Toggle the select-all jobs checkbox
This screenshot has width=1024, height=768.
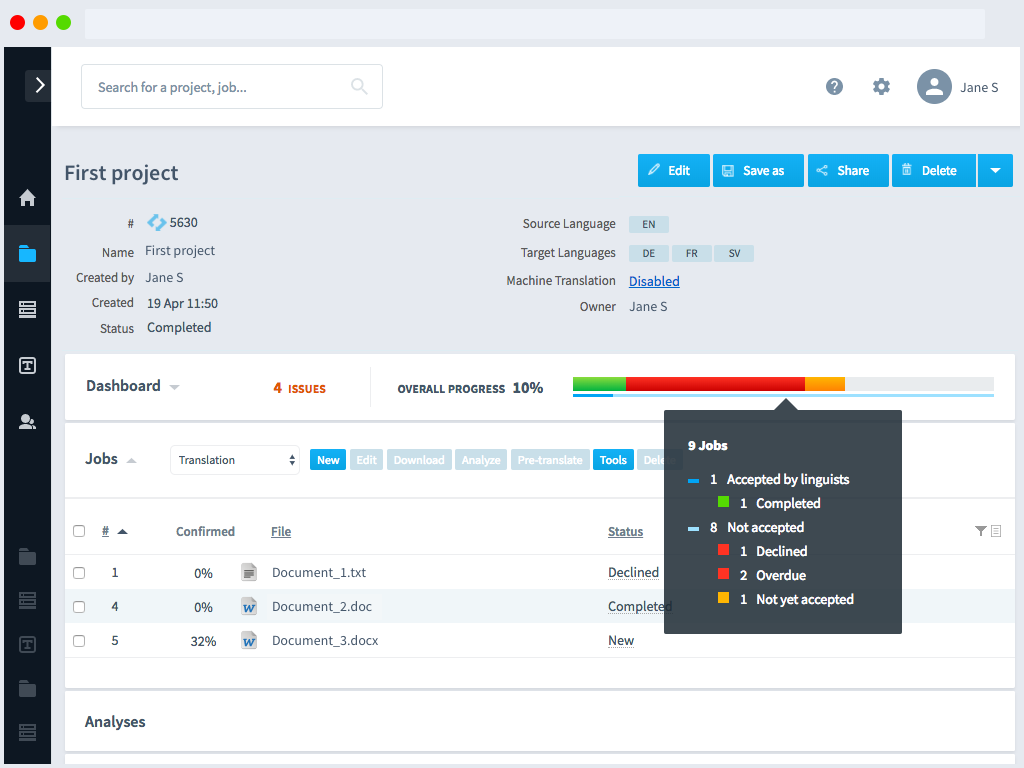pyautogui.click(x=79, y=531)
